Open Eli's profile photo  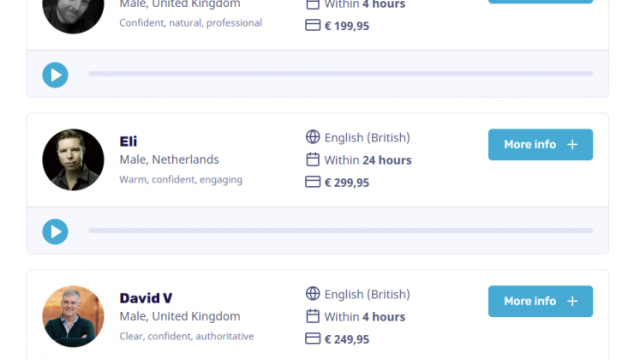73,160
